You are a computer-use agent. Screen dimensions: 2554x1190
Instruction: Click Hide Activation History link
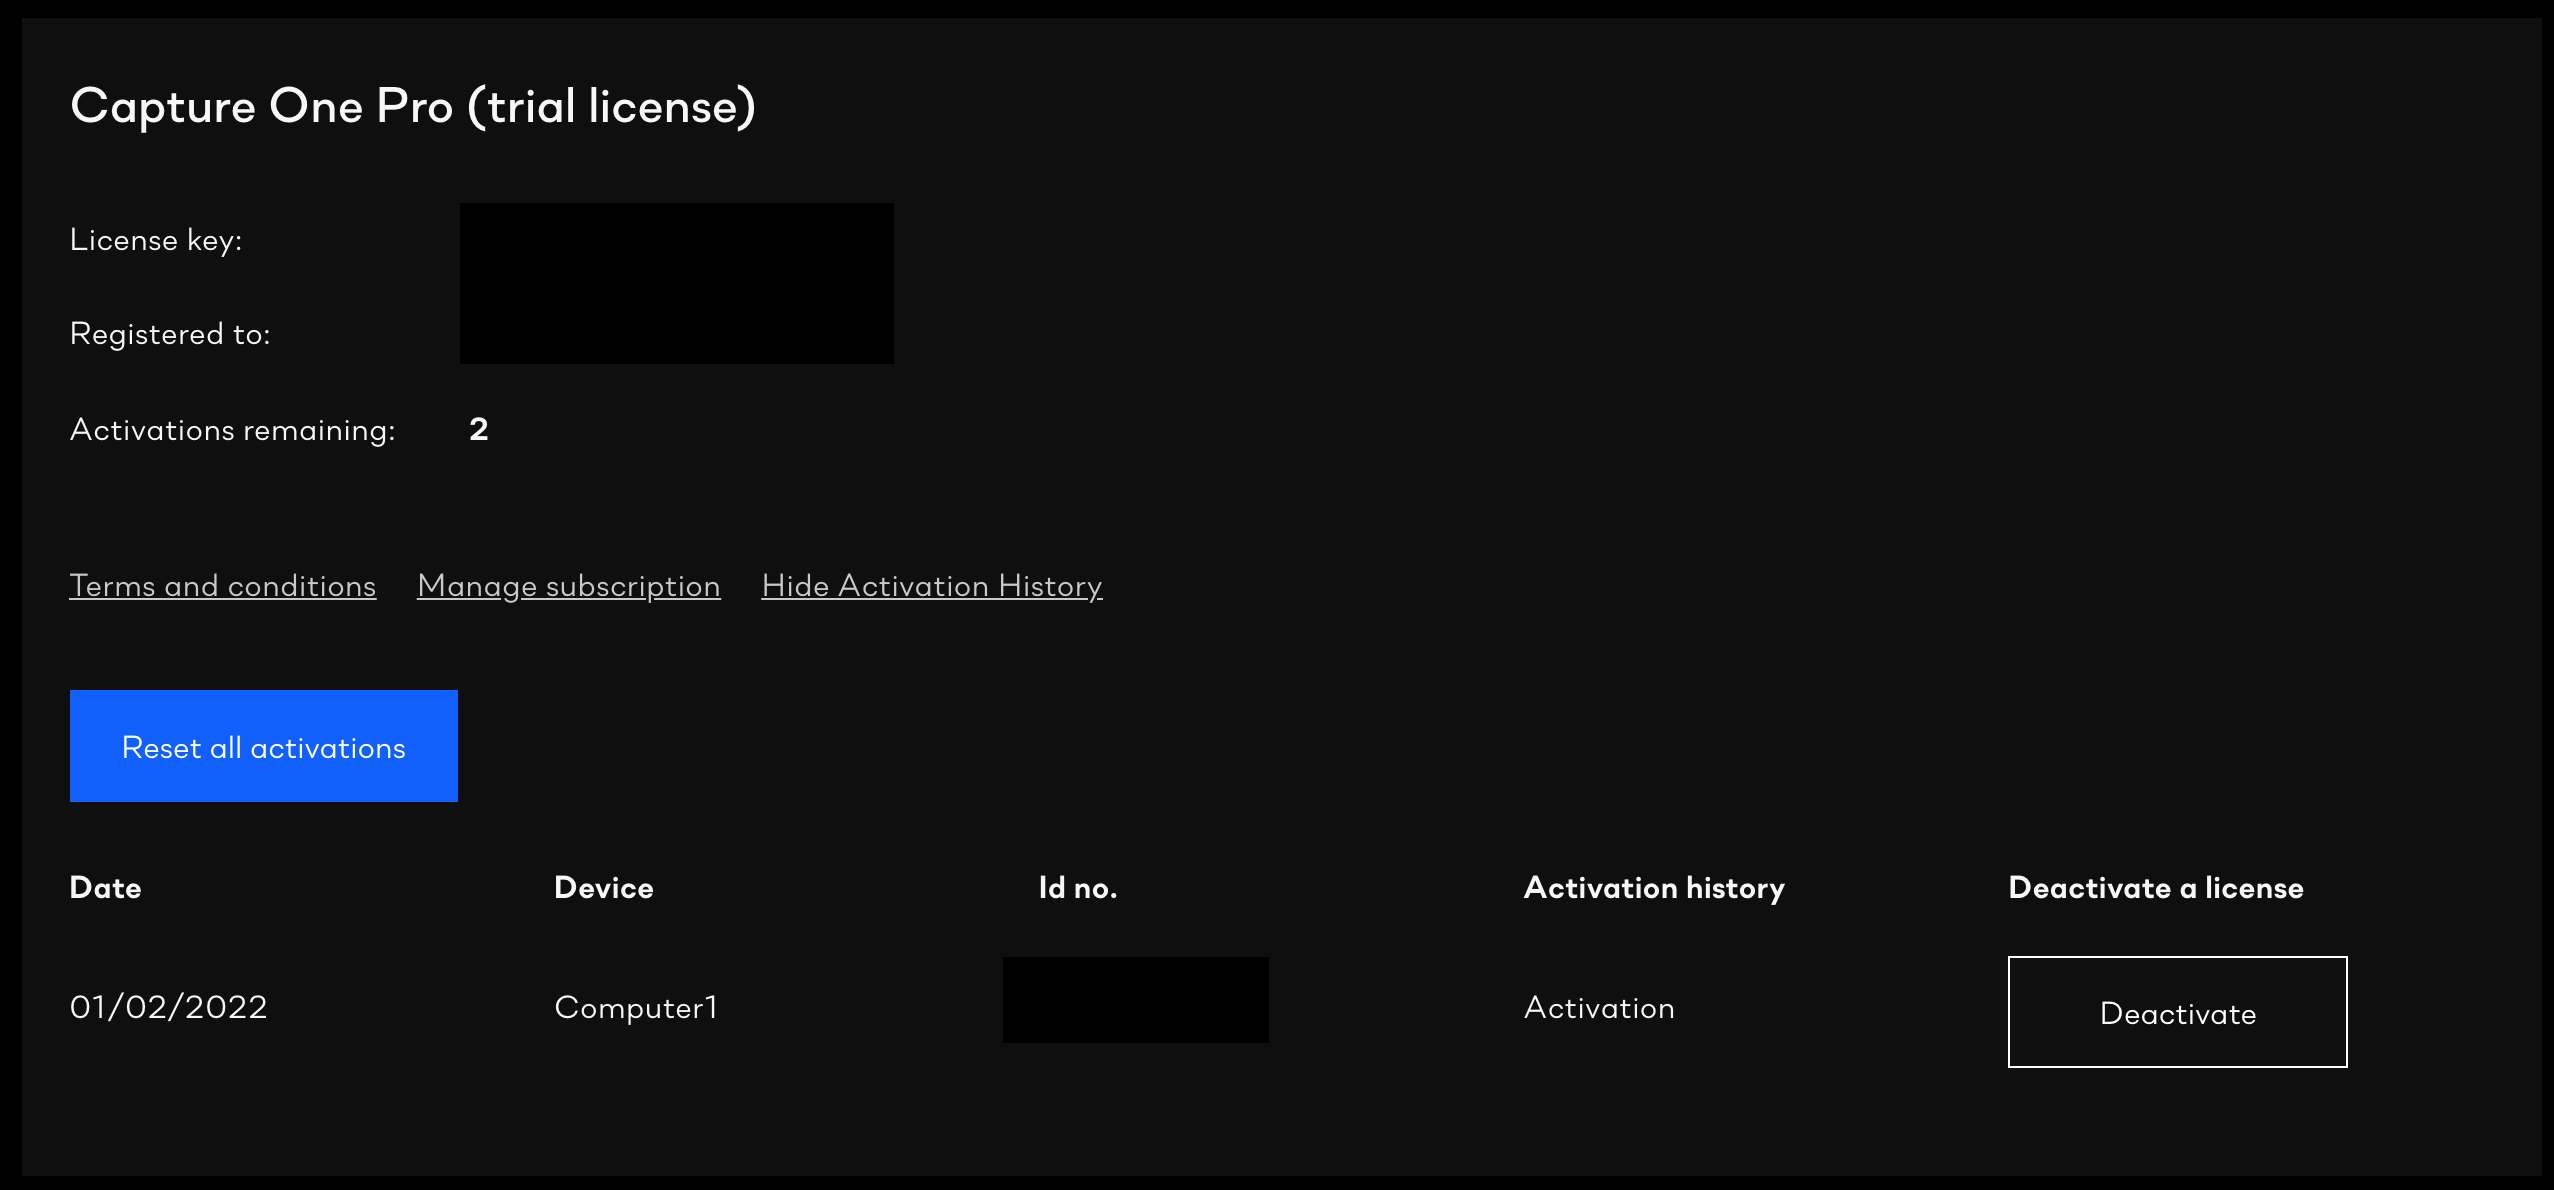[x=932, y=586]
